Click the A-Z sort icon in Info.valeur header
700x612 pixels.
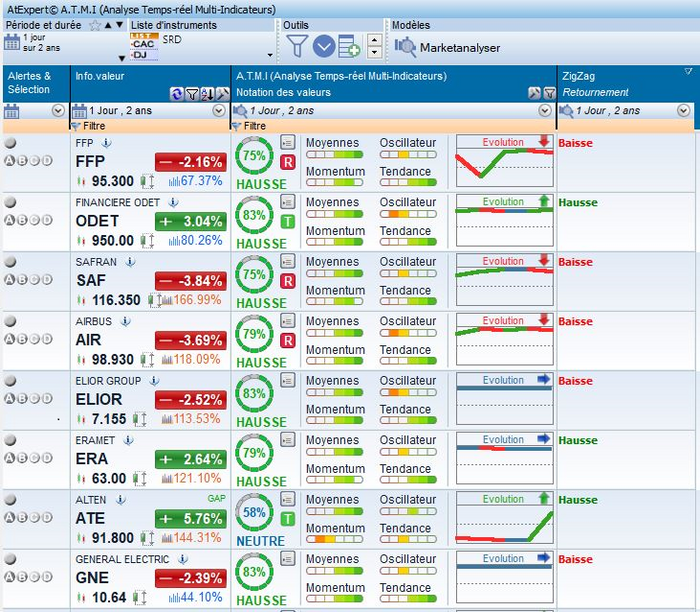click(207, 94)
